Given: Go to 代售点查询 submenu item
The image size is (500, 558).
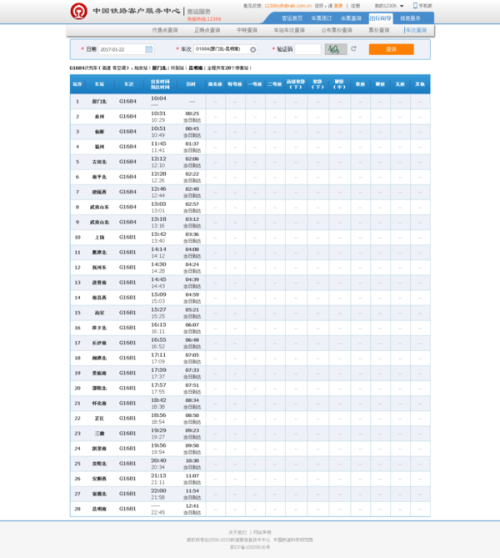Looking at the screenshot, I should 165,30.
